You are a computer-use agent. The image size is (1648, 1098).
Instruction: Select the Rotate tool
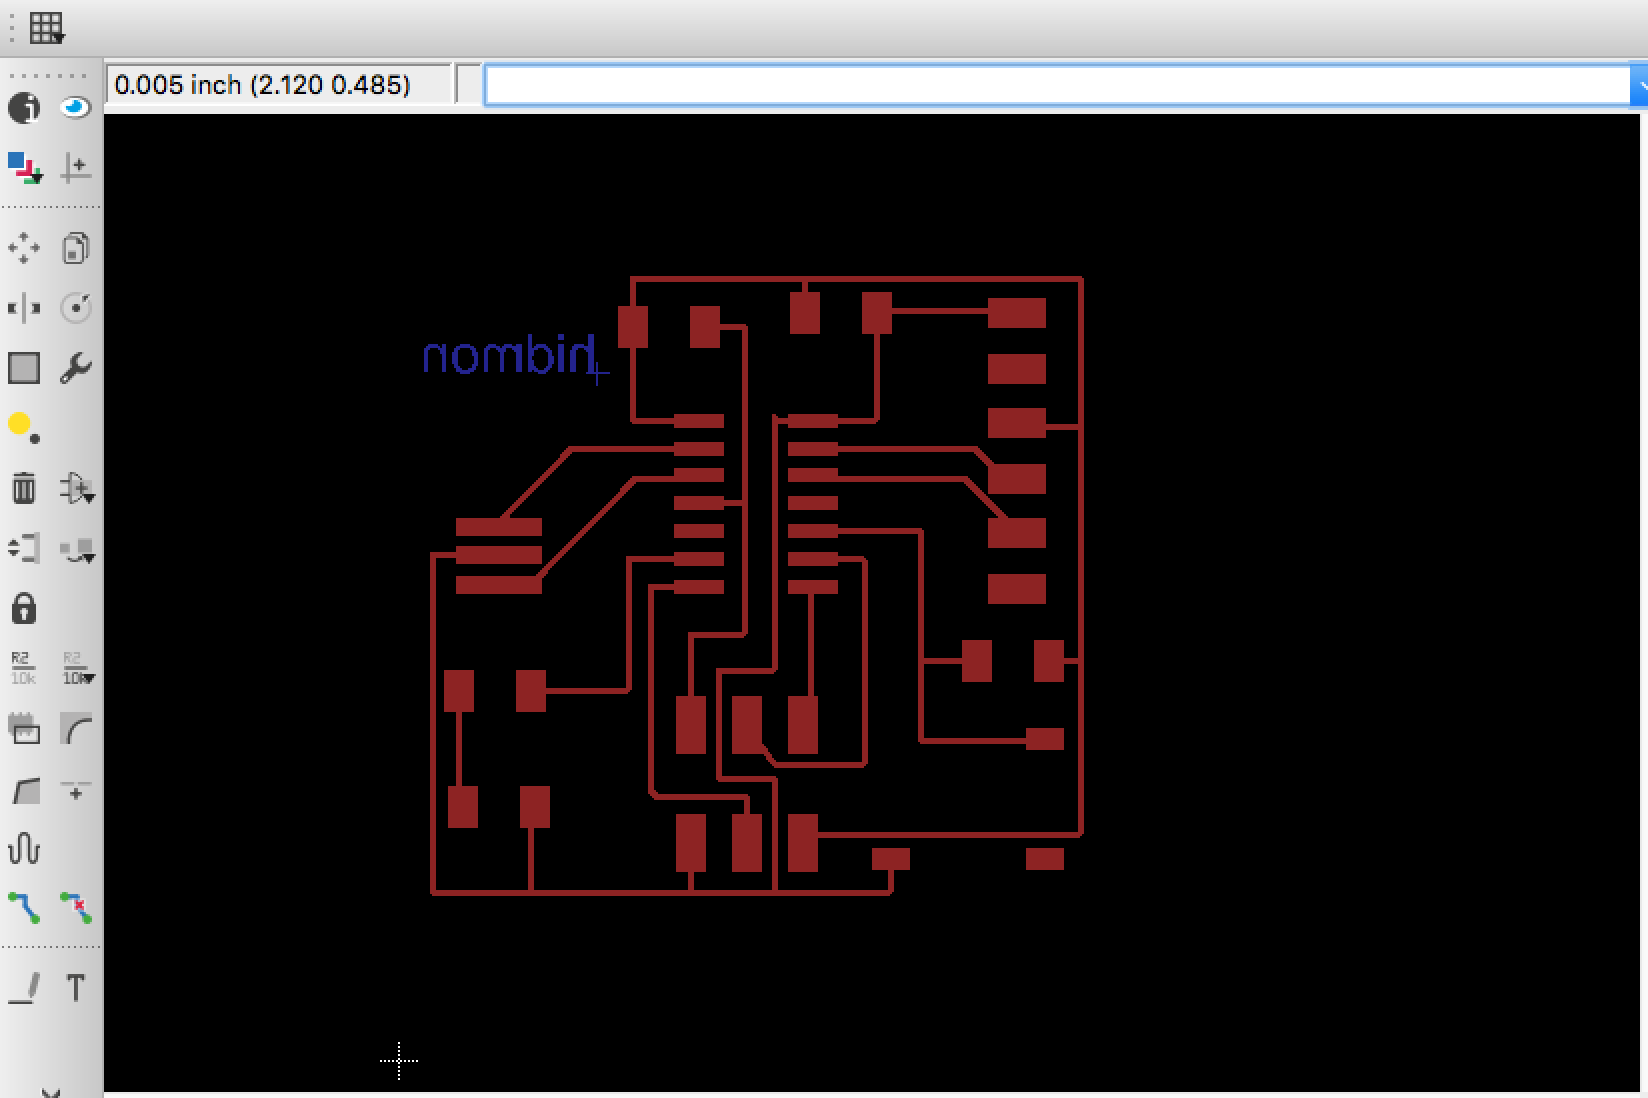(x=76, y=308)
